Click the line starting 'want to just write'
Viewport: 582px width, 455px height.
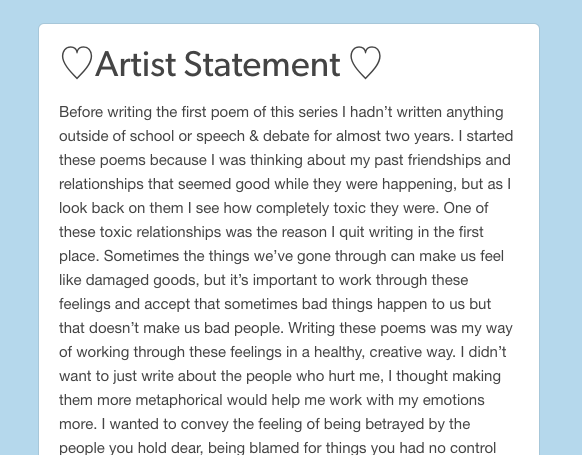[280, 376]
